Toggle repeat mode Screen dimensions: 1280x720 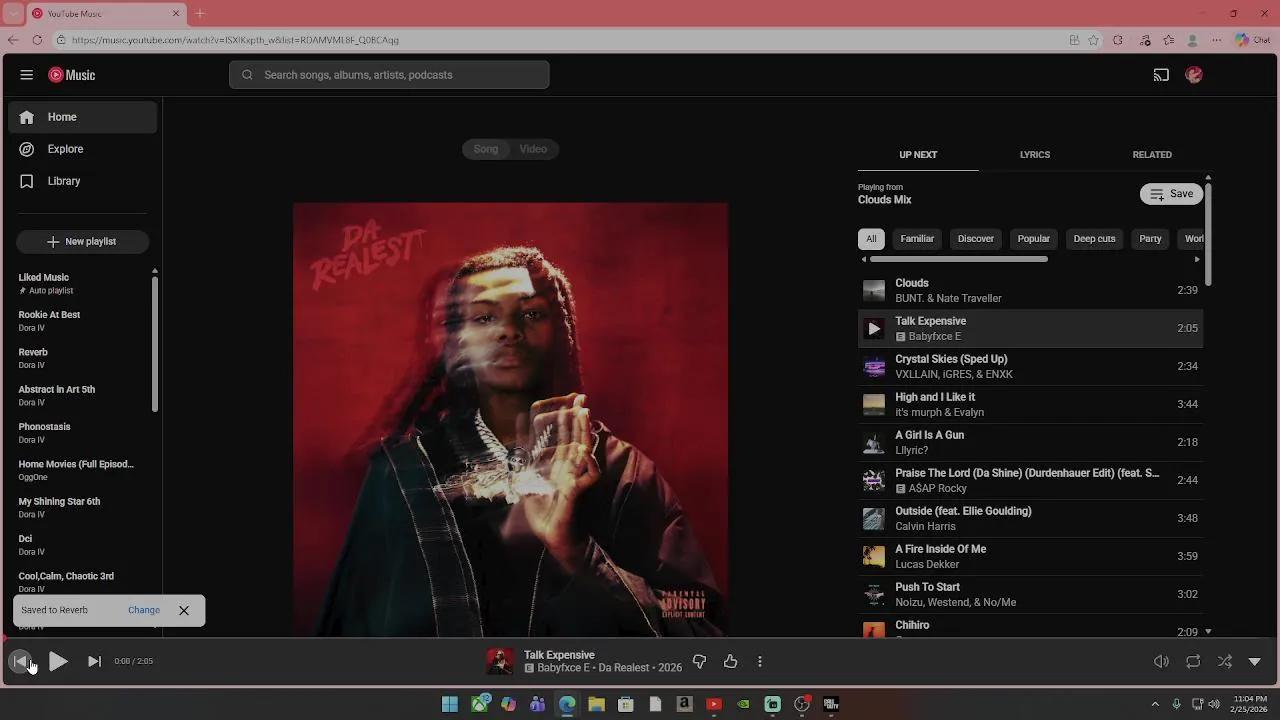point(1193,661)
